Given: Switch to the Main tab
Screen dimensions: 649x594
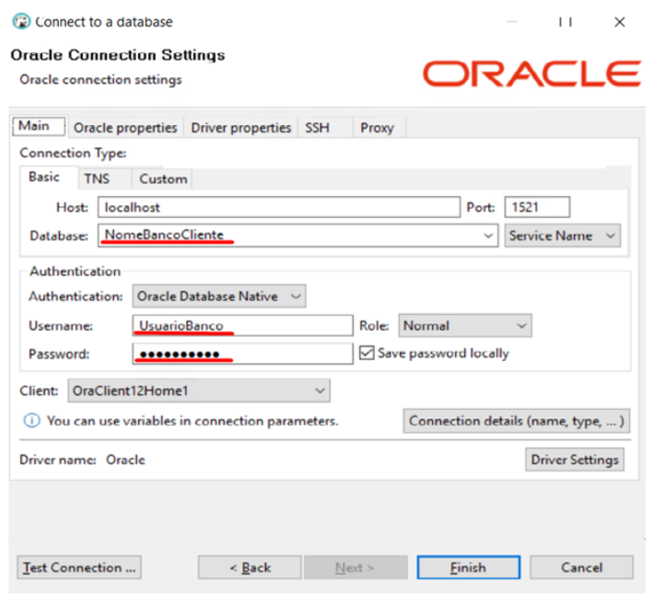Looking at the screenshot, I should [38, 126].
